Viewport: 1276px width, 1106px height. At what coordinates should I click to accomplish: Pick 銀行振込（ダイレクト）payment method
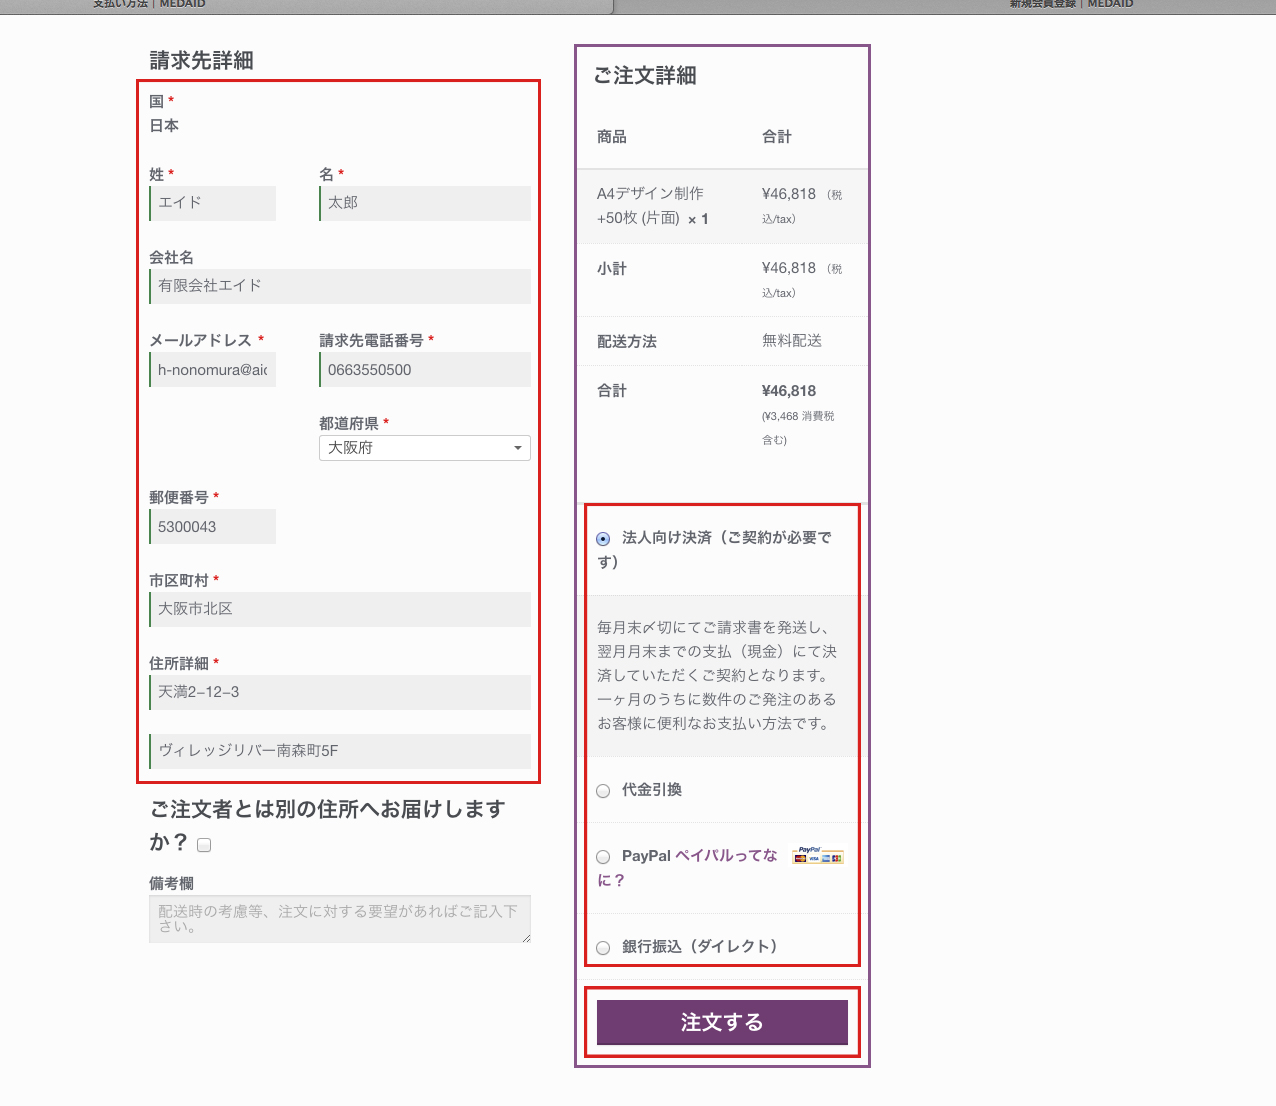pos(603,947)
